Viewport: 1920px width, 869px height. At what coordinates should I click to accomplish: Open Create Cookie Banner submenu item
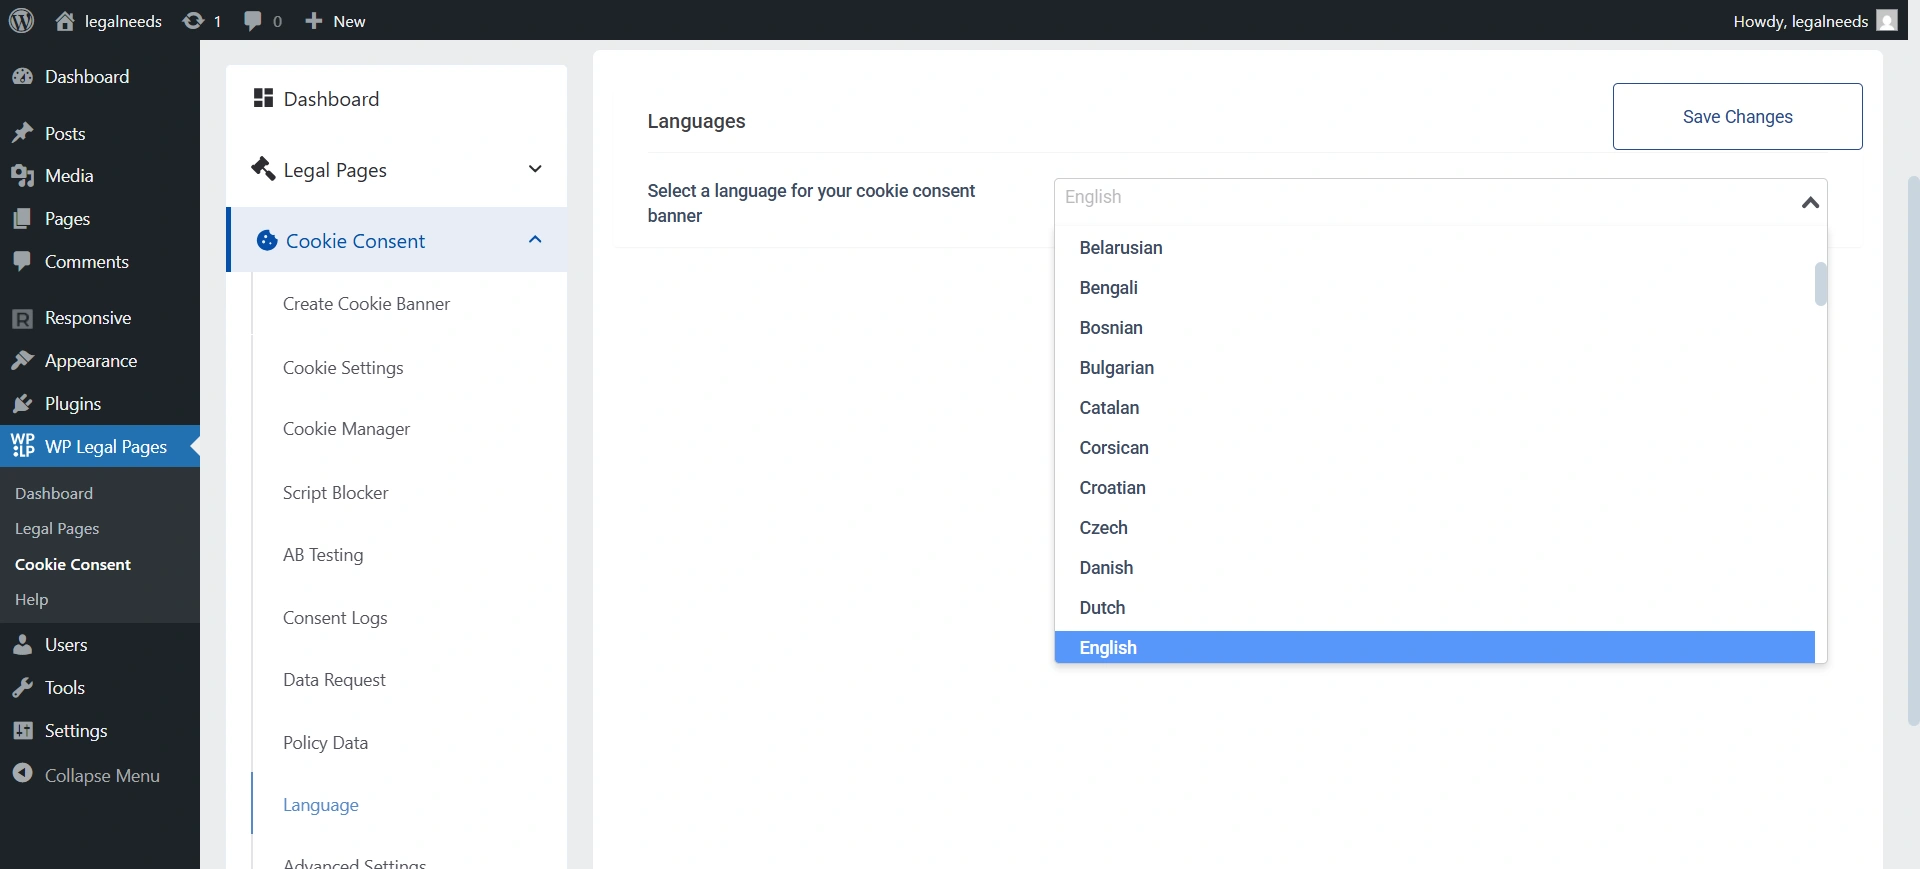366,304
